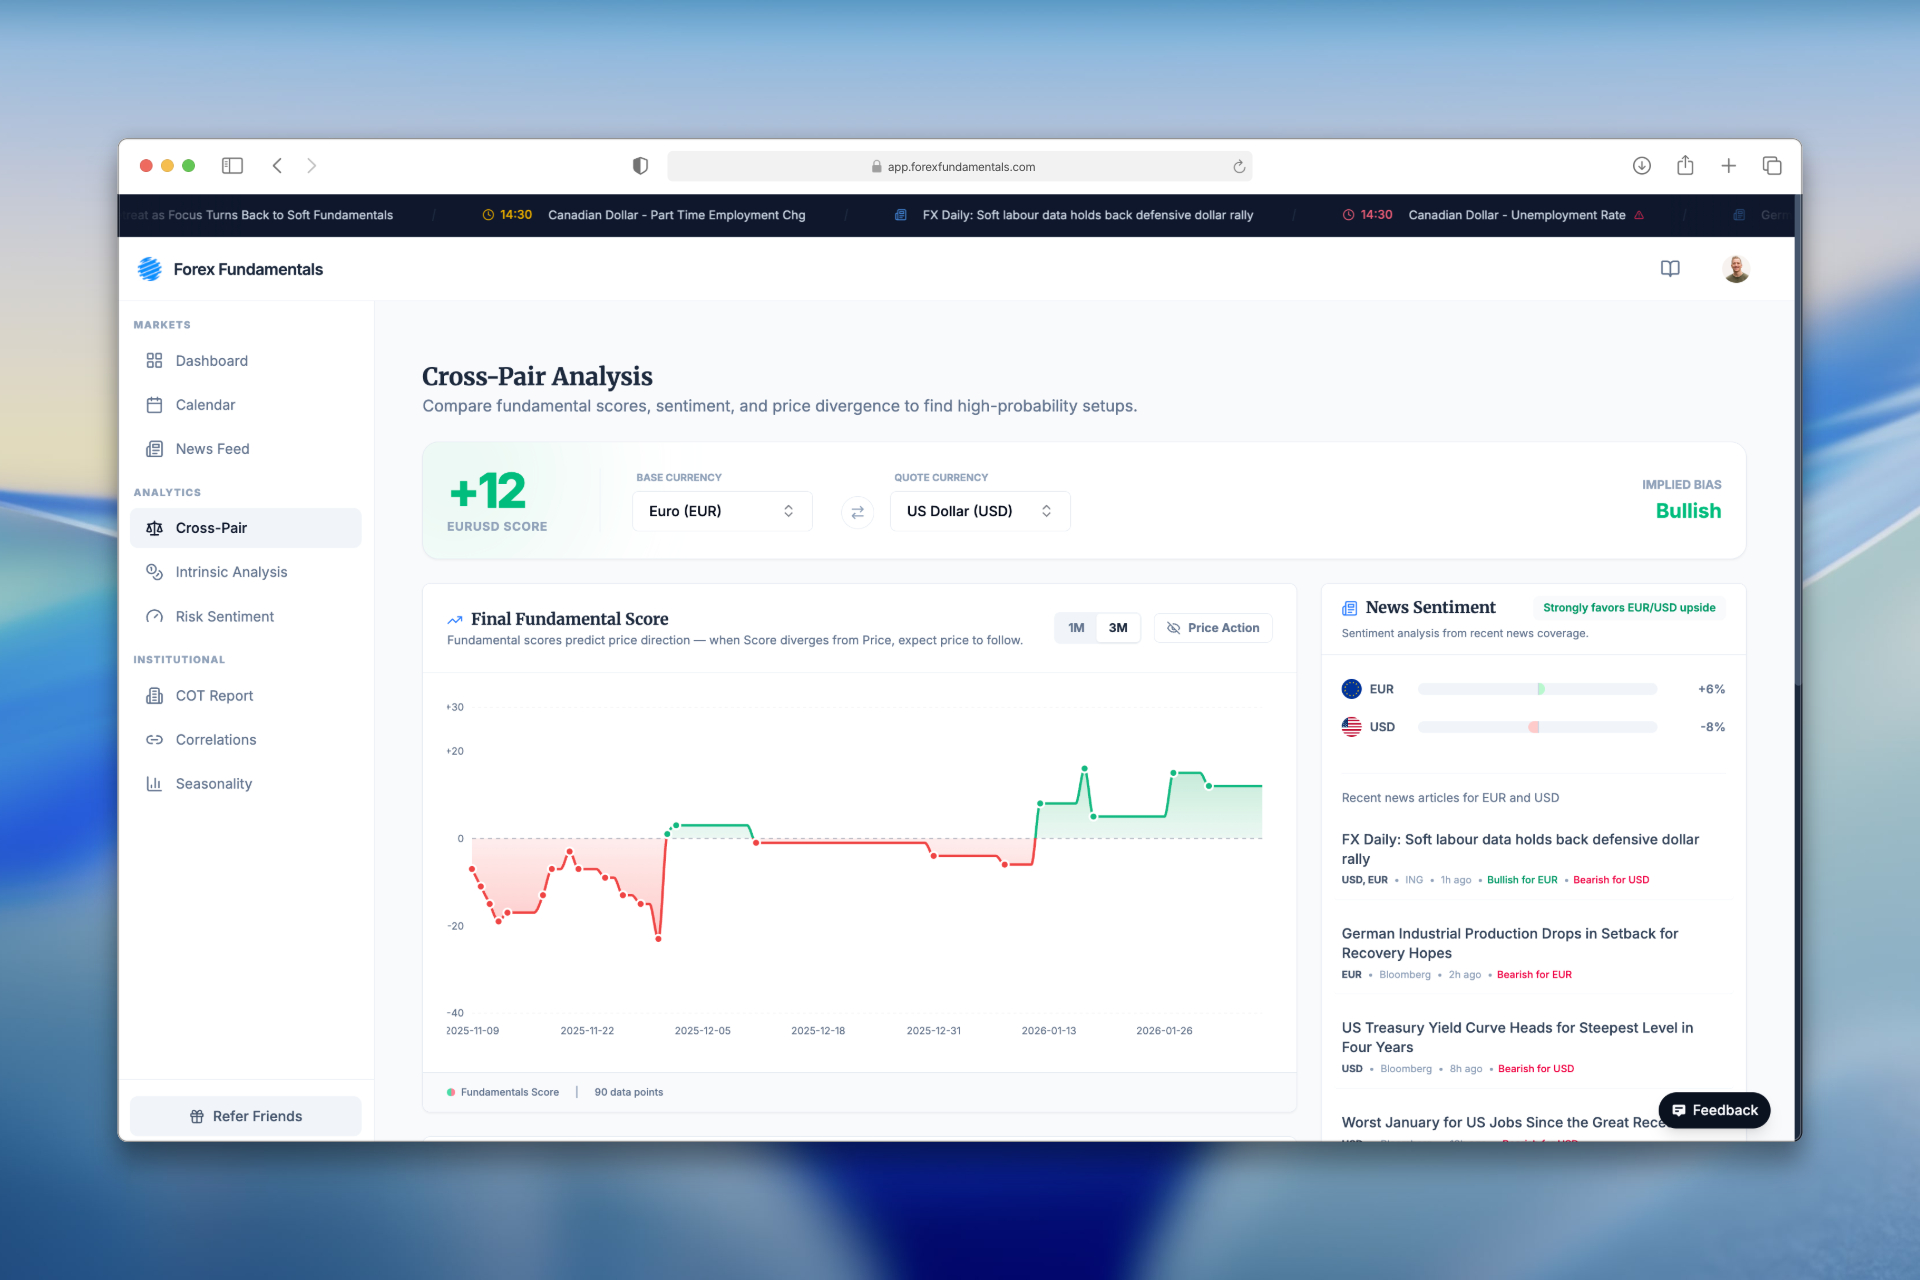Click the swap currencies icon button
The width and height of the screenshot is (1920, 1280).
857,512
